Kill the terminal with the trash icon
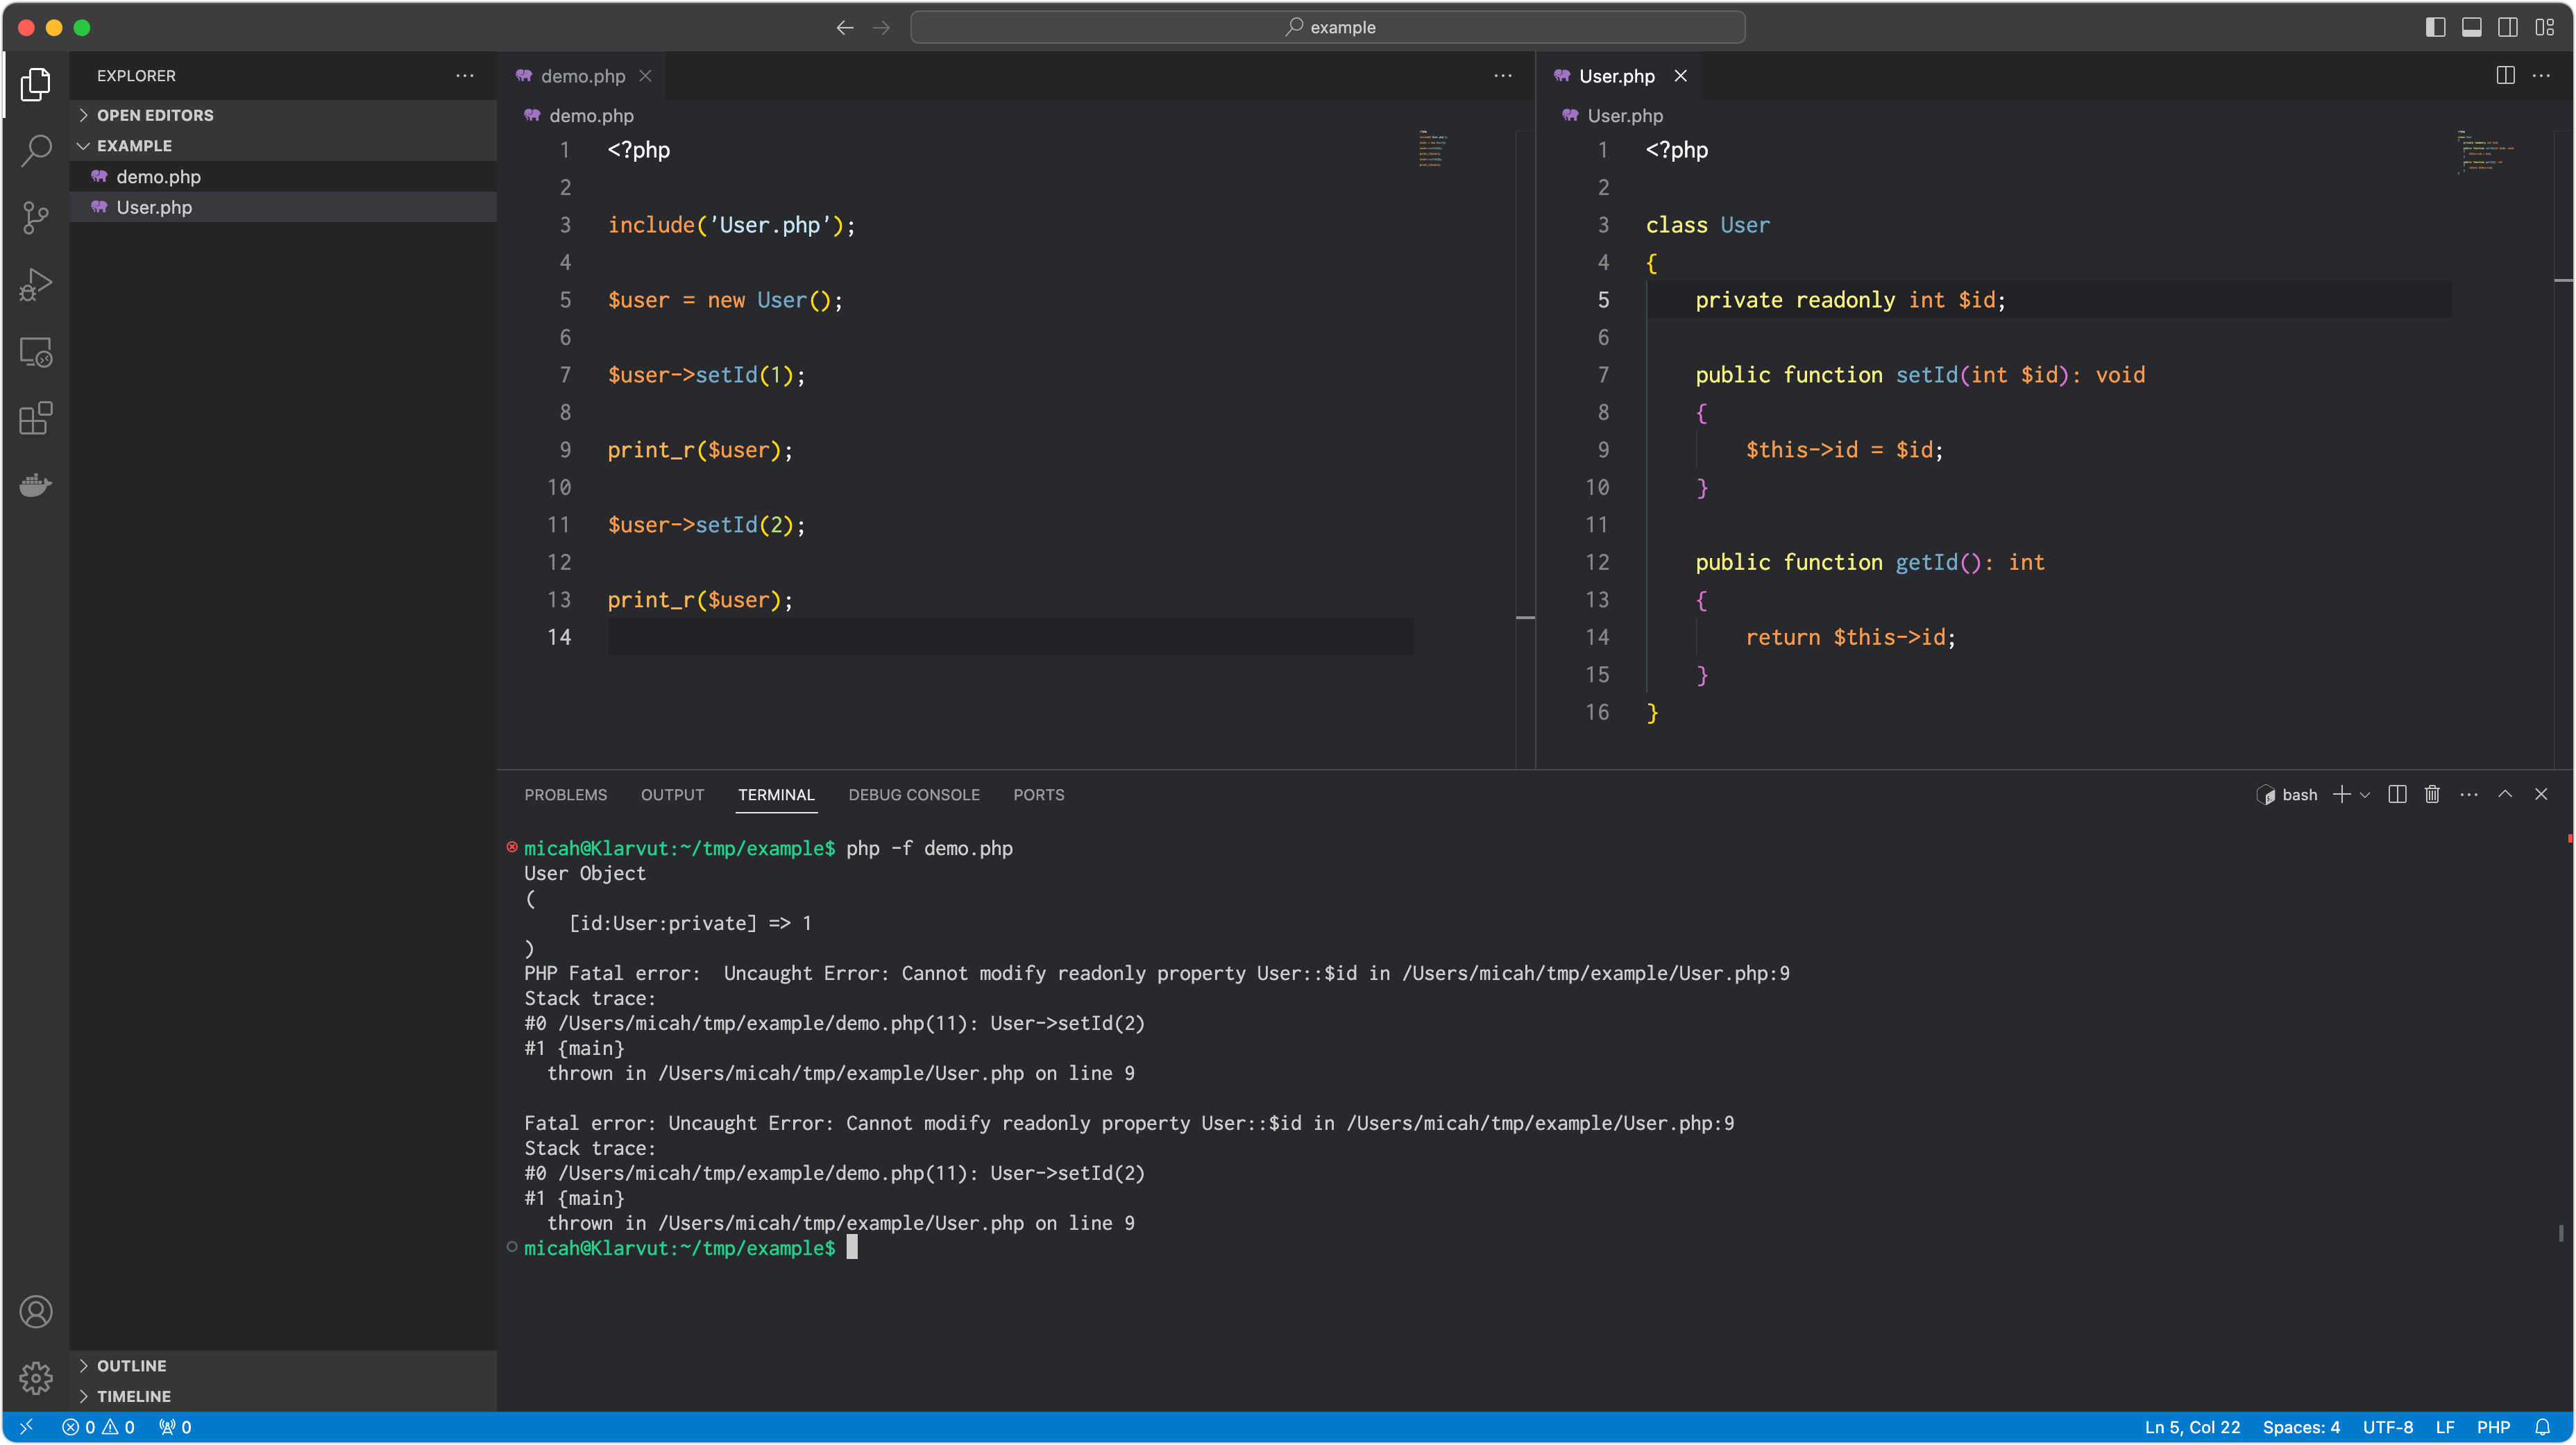This screenshot has width=2576, height=1445. coord(2432,794)
